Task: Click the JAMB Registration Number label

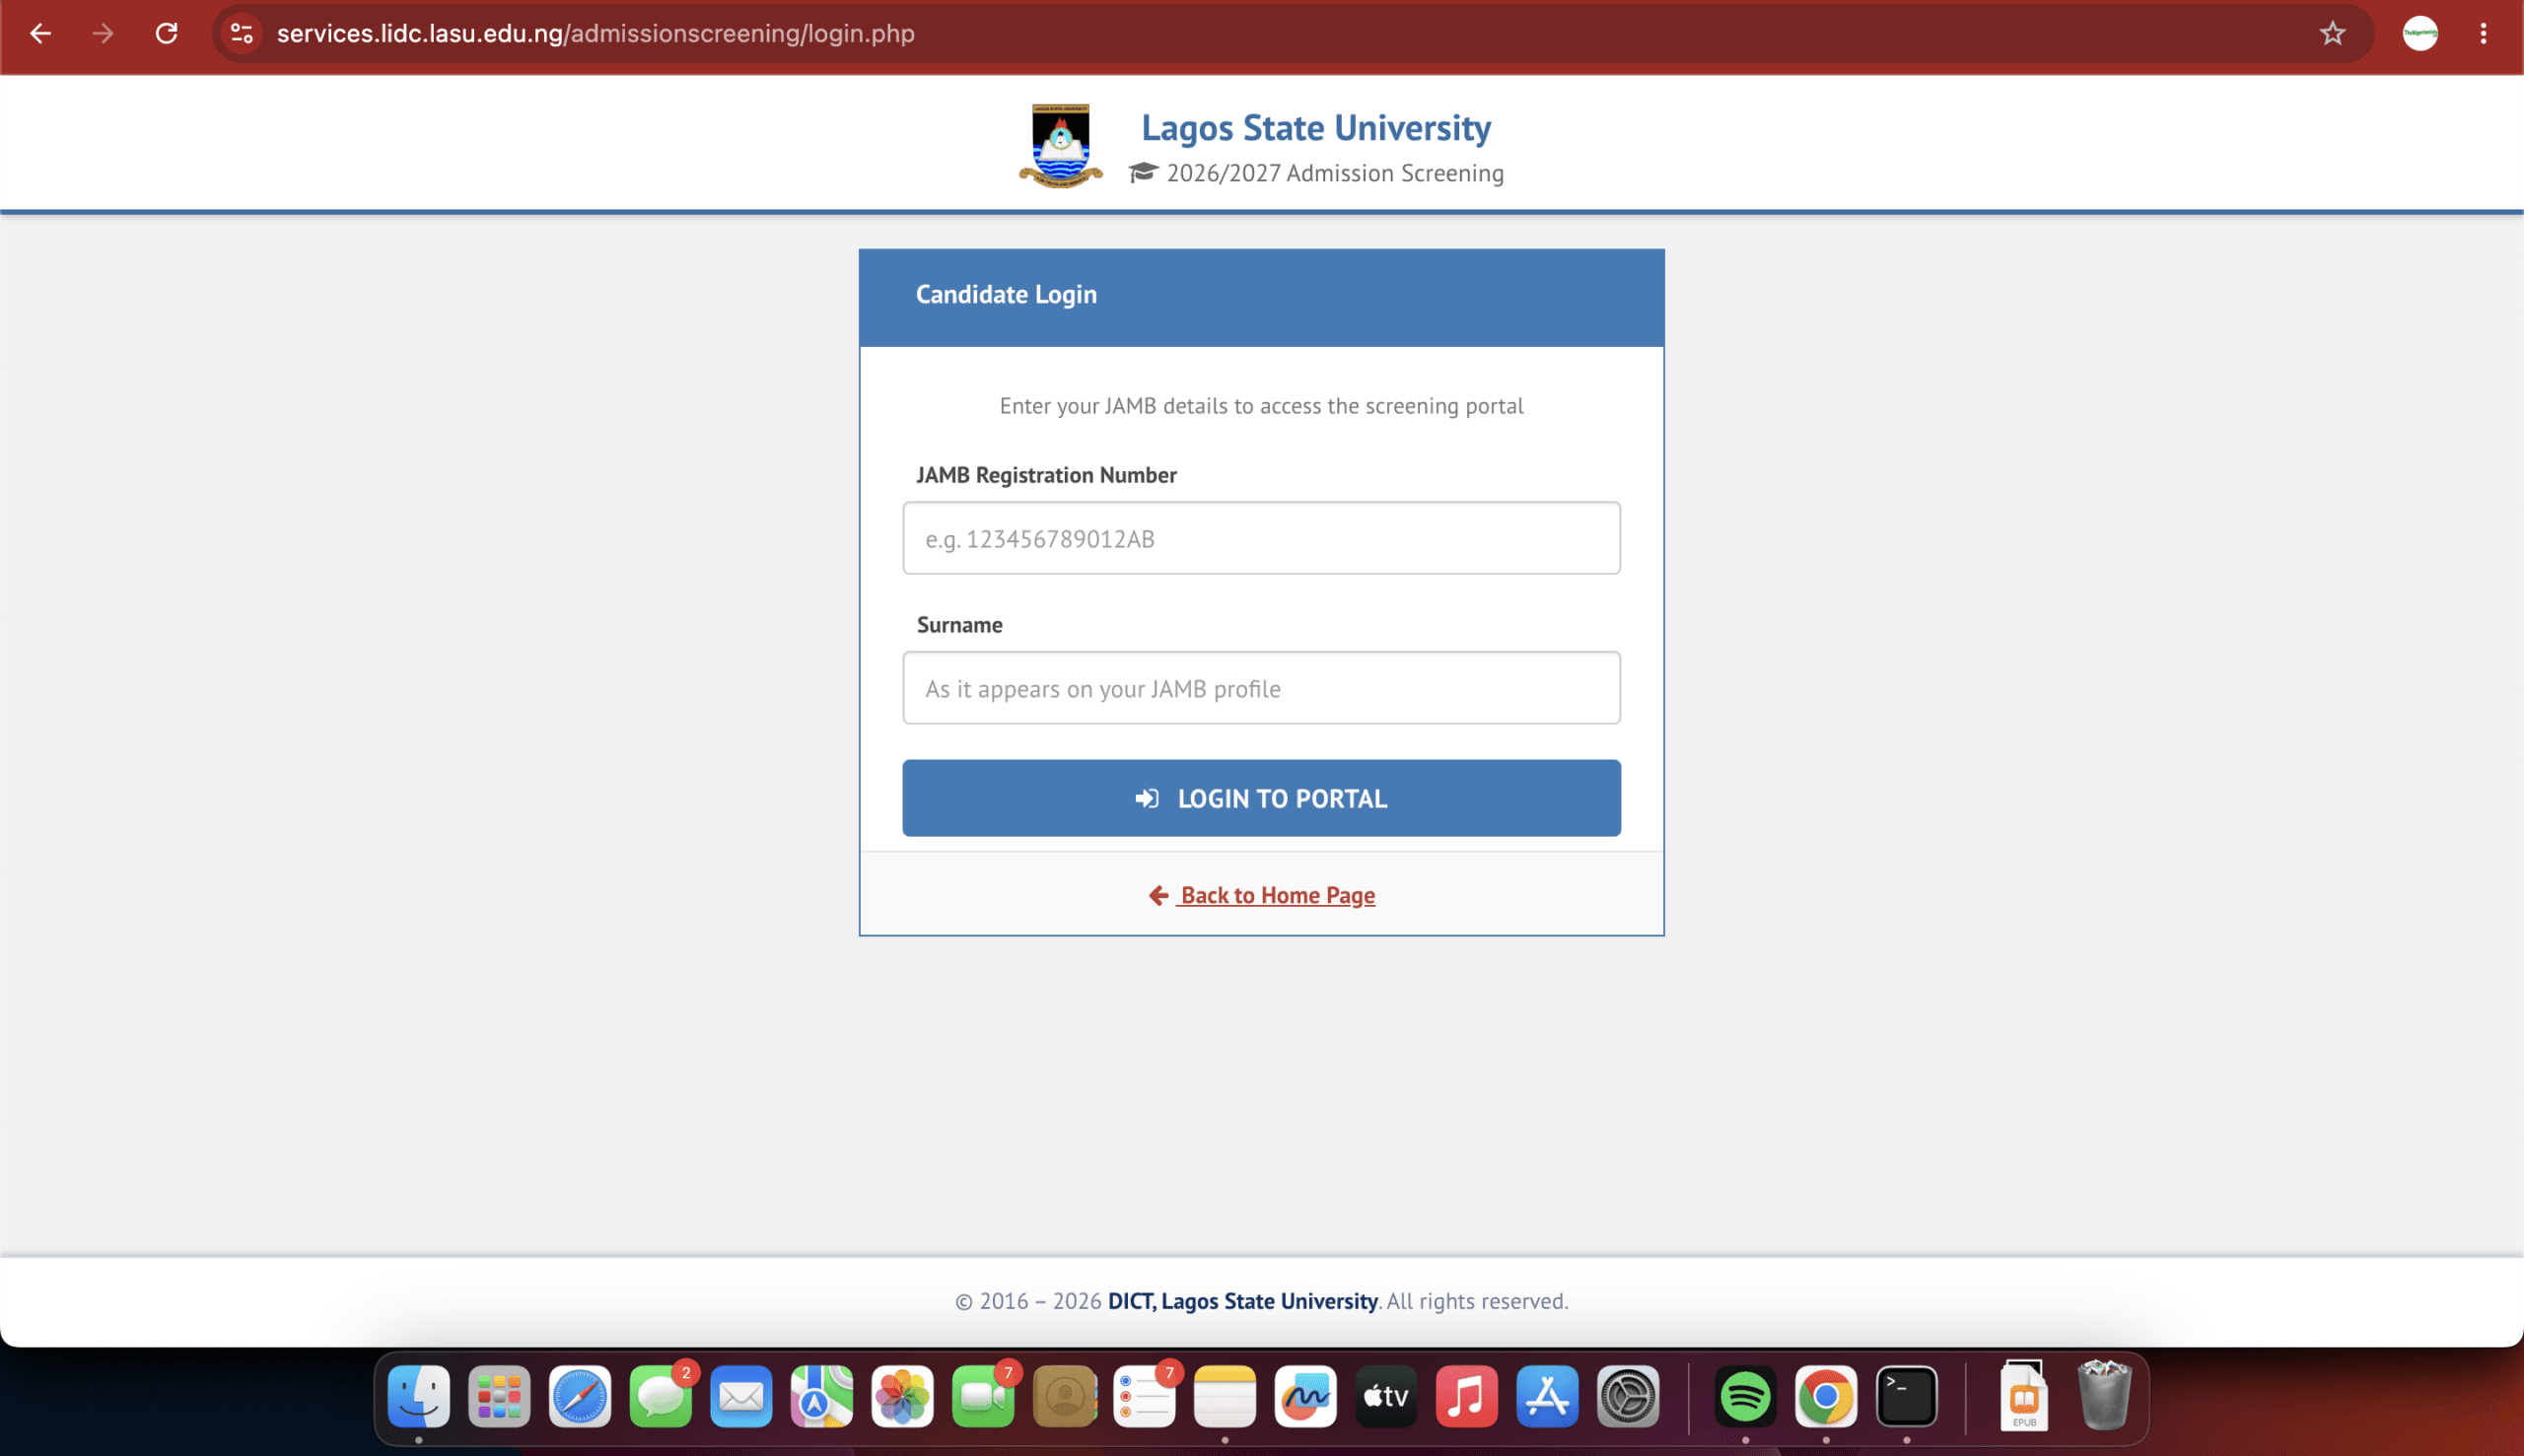Action: tap(1046, 475)
